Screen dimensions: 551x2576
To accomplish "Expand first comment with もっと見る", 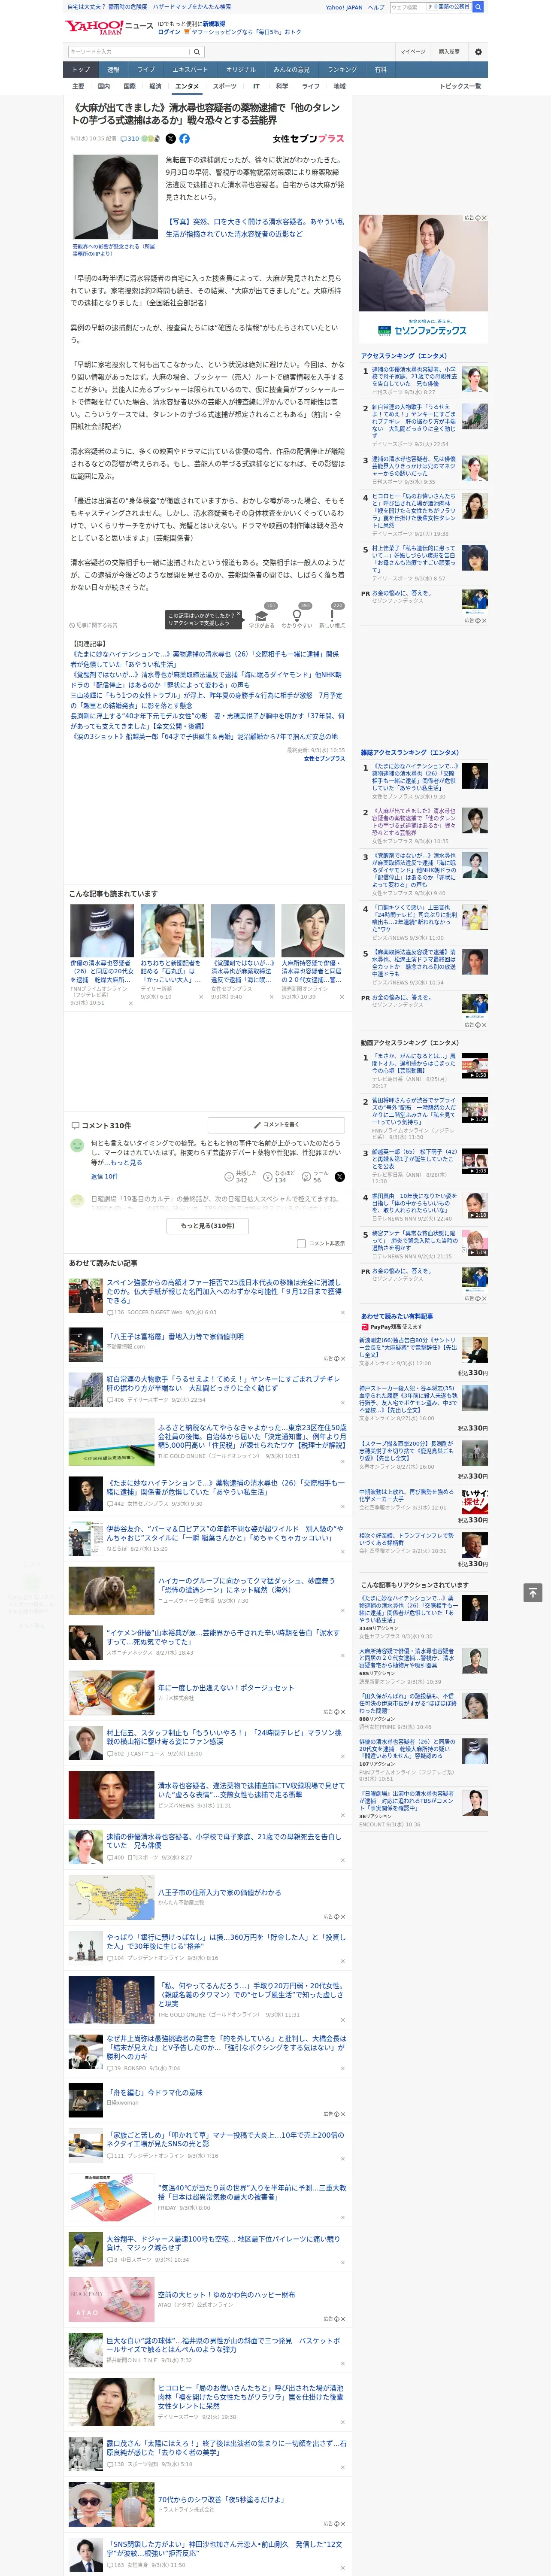I will pyautogui.click(x=126, y=1163).
